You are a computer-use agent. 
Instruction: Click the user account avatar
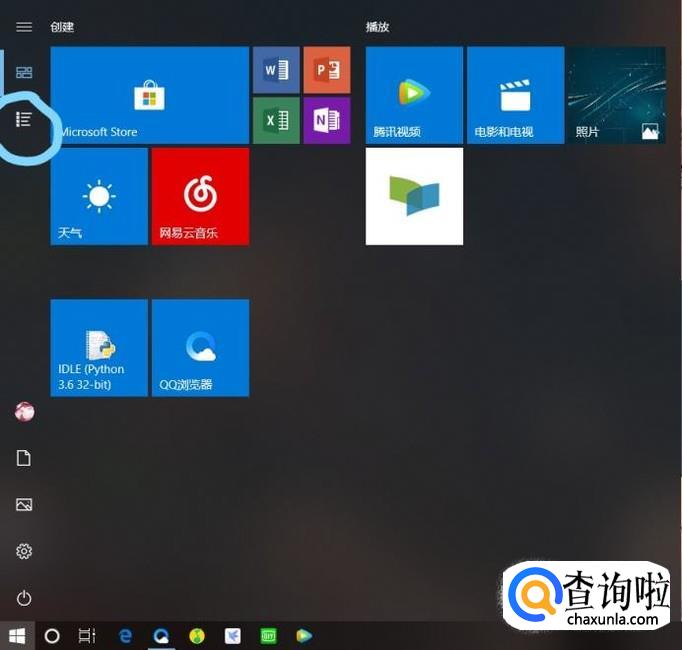pyautogui.click(x=24, y=412)
